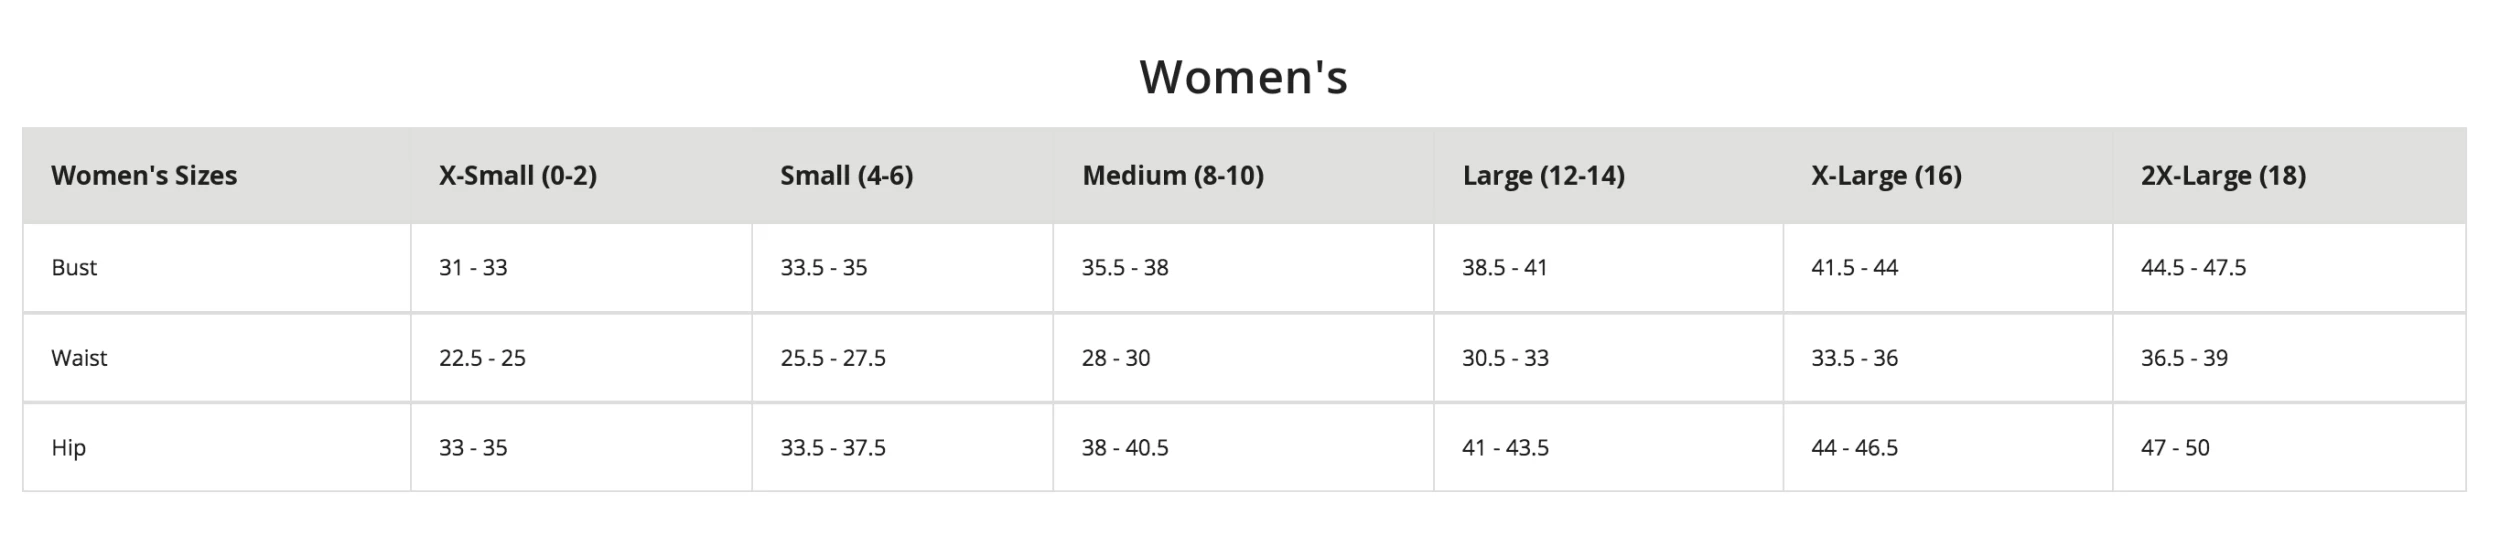The image size is (2500, 547).
Task: Click the X-Large (16) column header
Action: [1885, 176]
